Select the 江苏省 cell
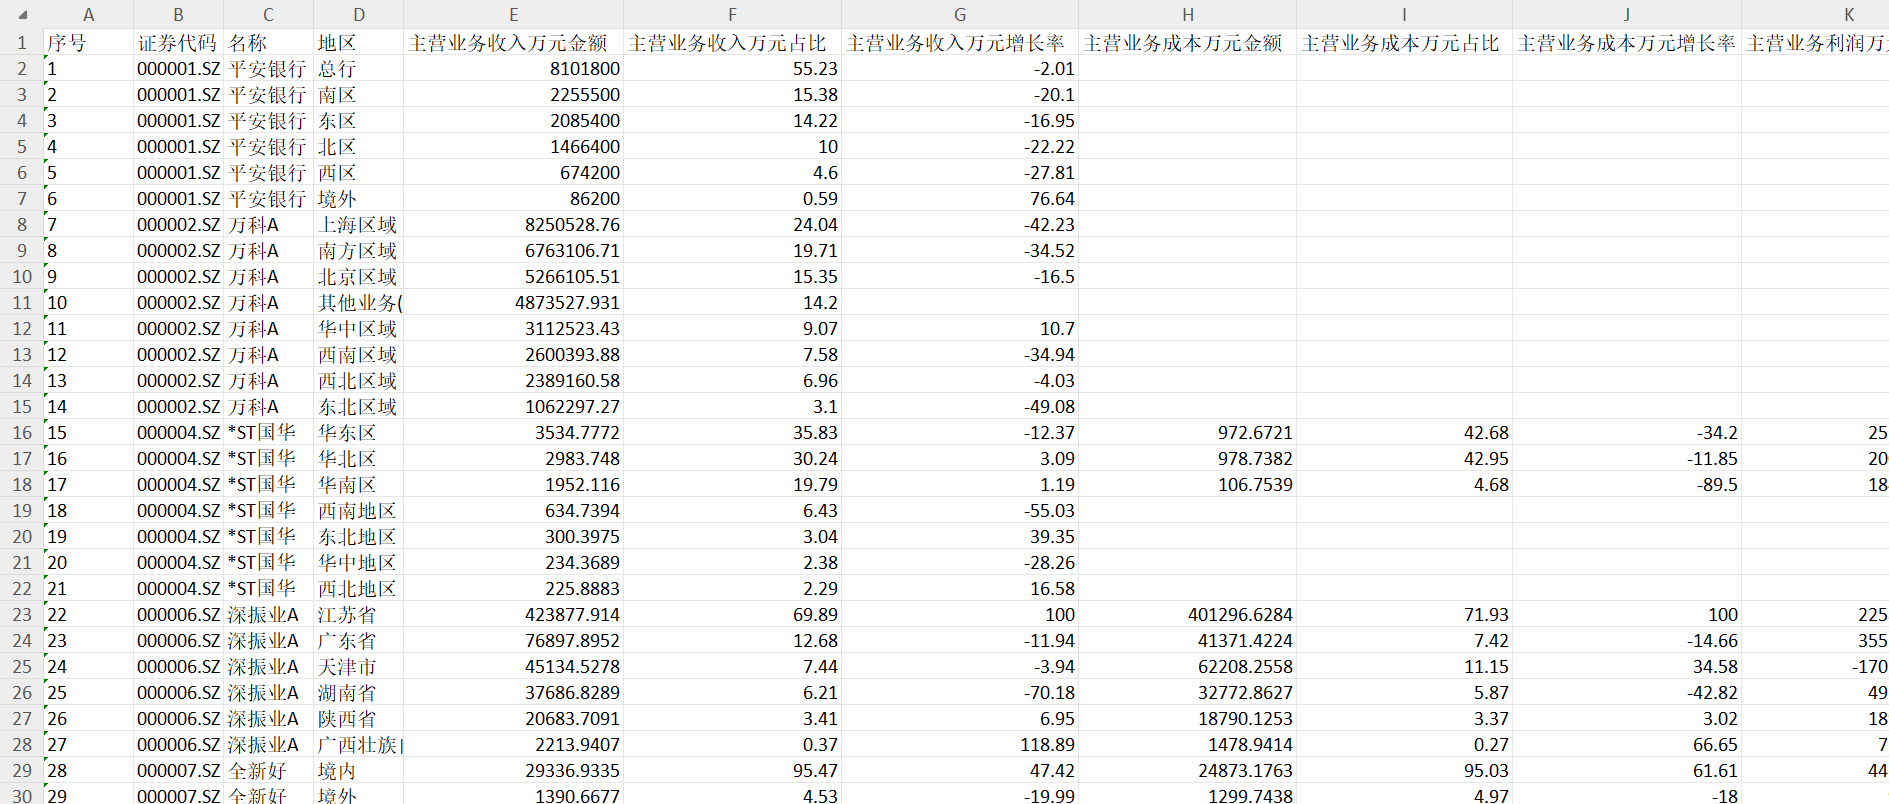The image size is (1889, 804). pos(359,615)
